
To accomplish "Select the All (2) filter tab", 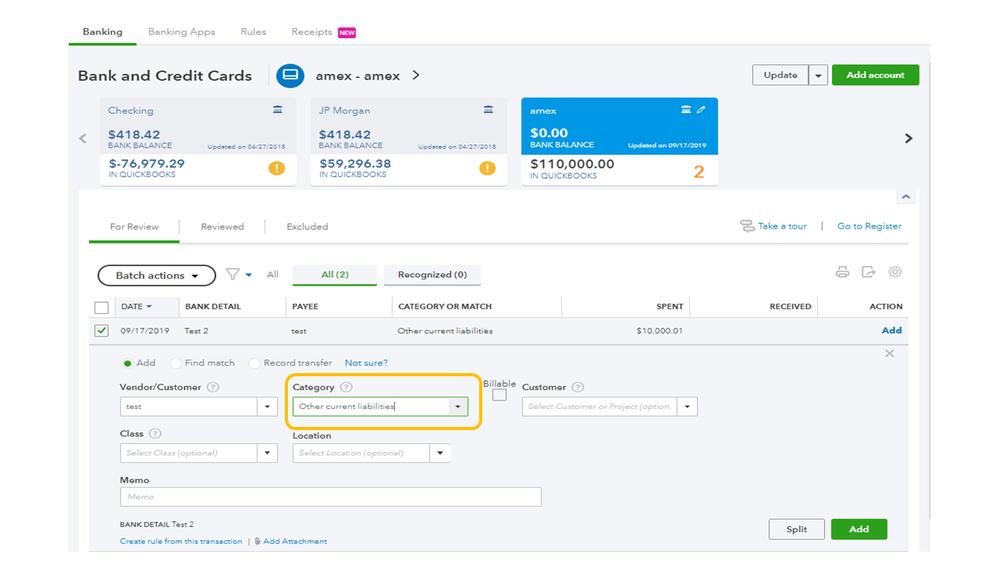I will pyautogui.click(x=334, y=275).
